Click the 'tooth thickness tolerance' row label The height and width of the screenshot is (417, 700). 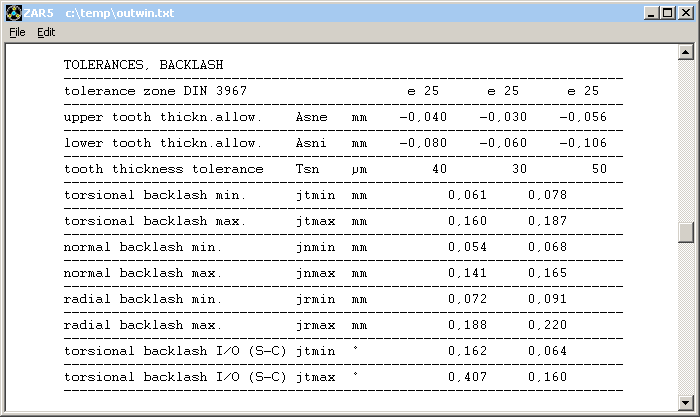coord(164,169)
